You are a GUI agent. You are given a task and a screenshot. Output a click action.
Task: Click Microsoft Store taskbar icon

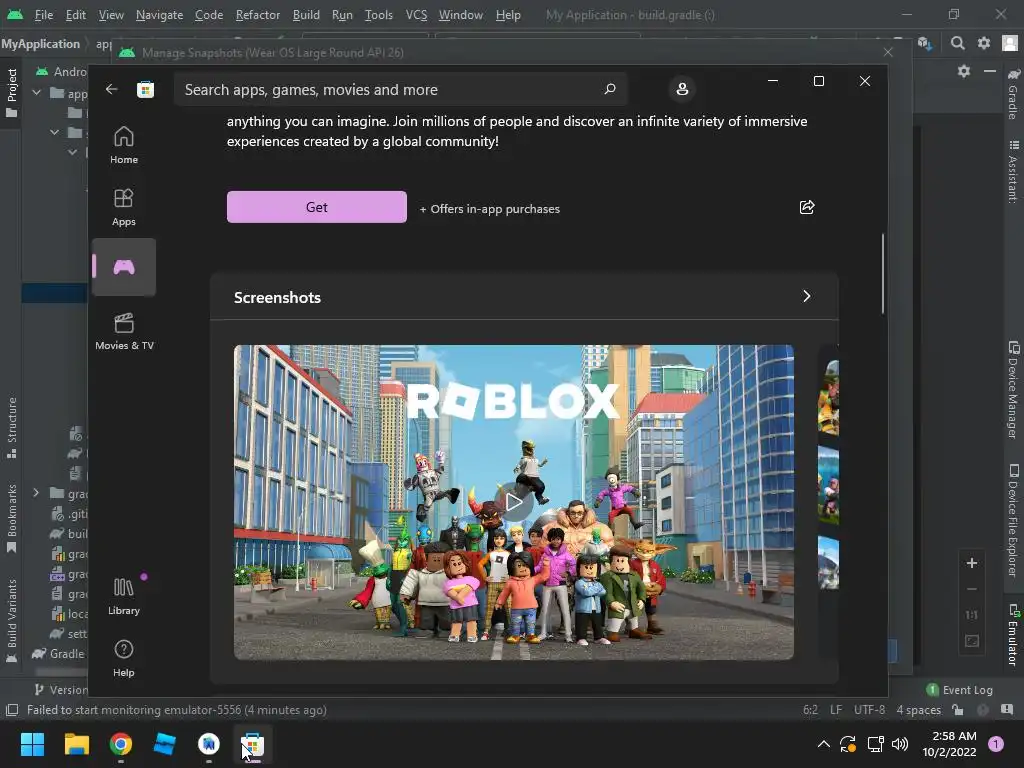(x=252, y=744)
